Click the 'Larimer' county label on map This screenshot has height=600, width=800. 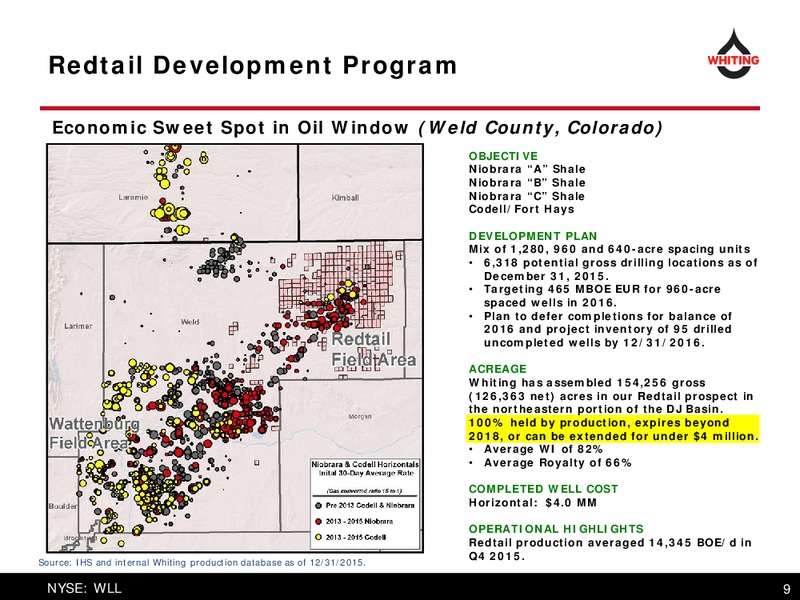tap(79, 326)
